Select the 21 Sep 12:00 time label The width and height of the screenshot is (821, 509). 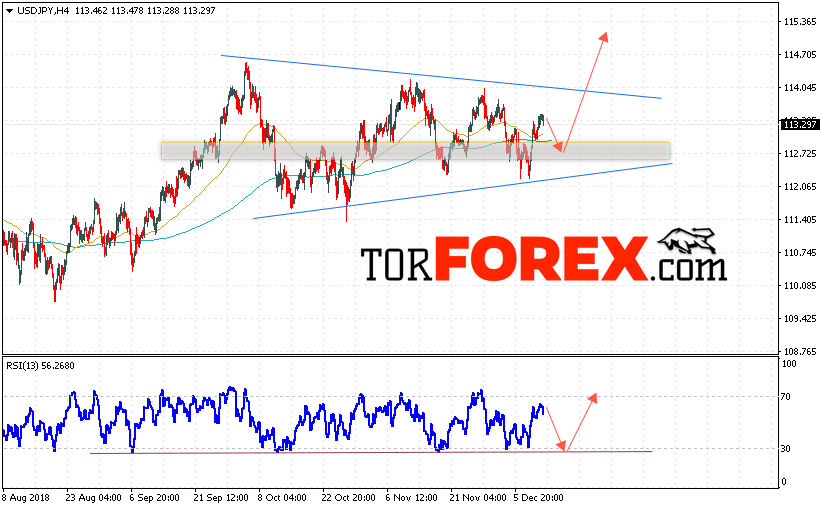(221, 497)
